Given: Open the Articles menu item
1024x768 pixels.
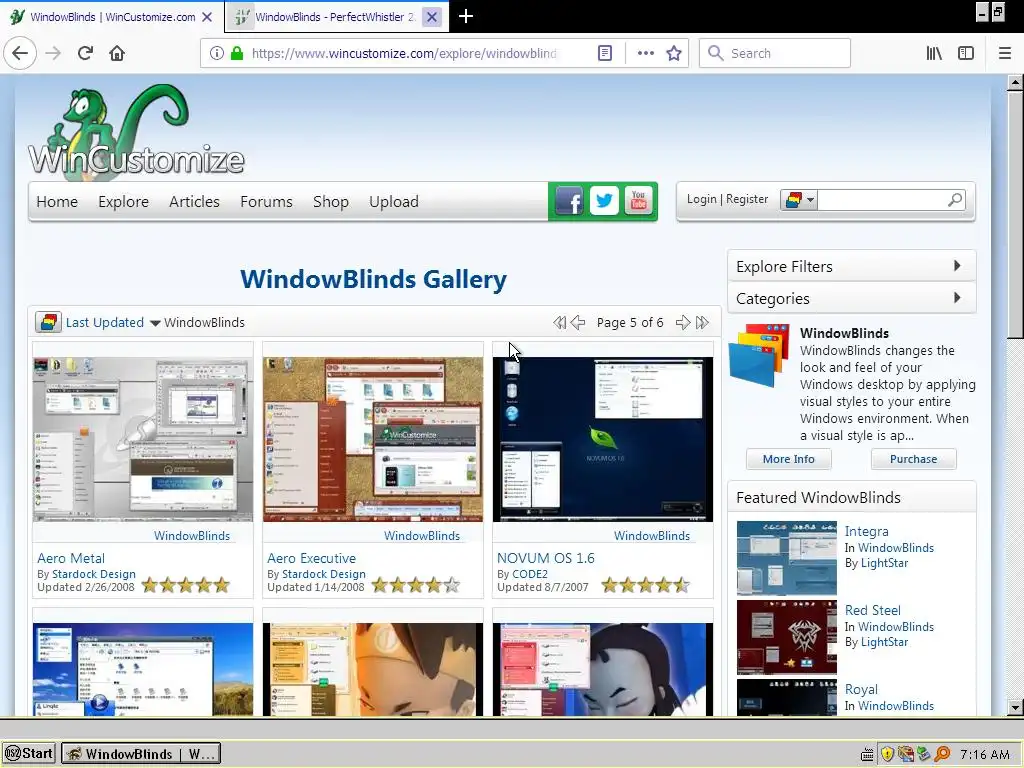Looking at the screenshot, I should 194,202.
